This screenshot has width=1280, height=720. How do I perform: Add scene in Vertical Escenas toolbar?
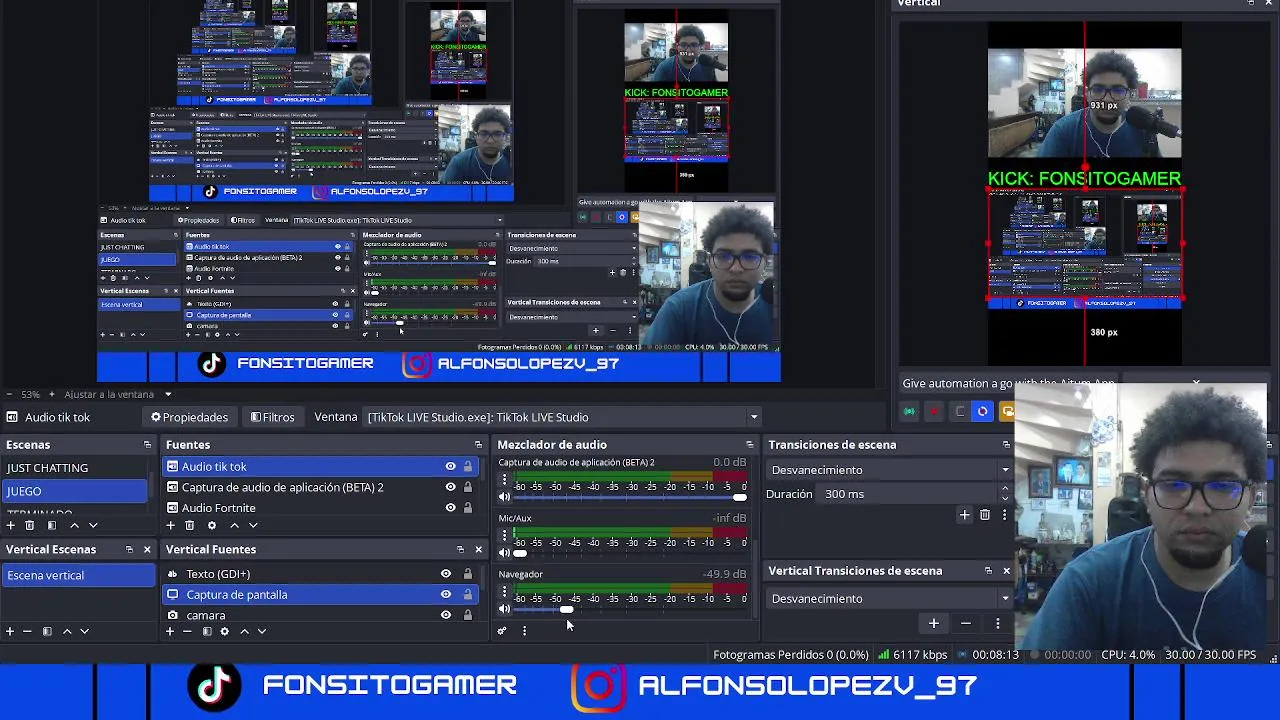[x=10, y=631]
